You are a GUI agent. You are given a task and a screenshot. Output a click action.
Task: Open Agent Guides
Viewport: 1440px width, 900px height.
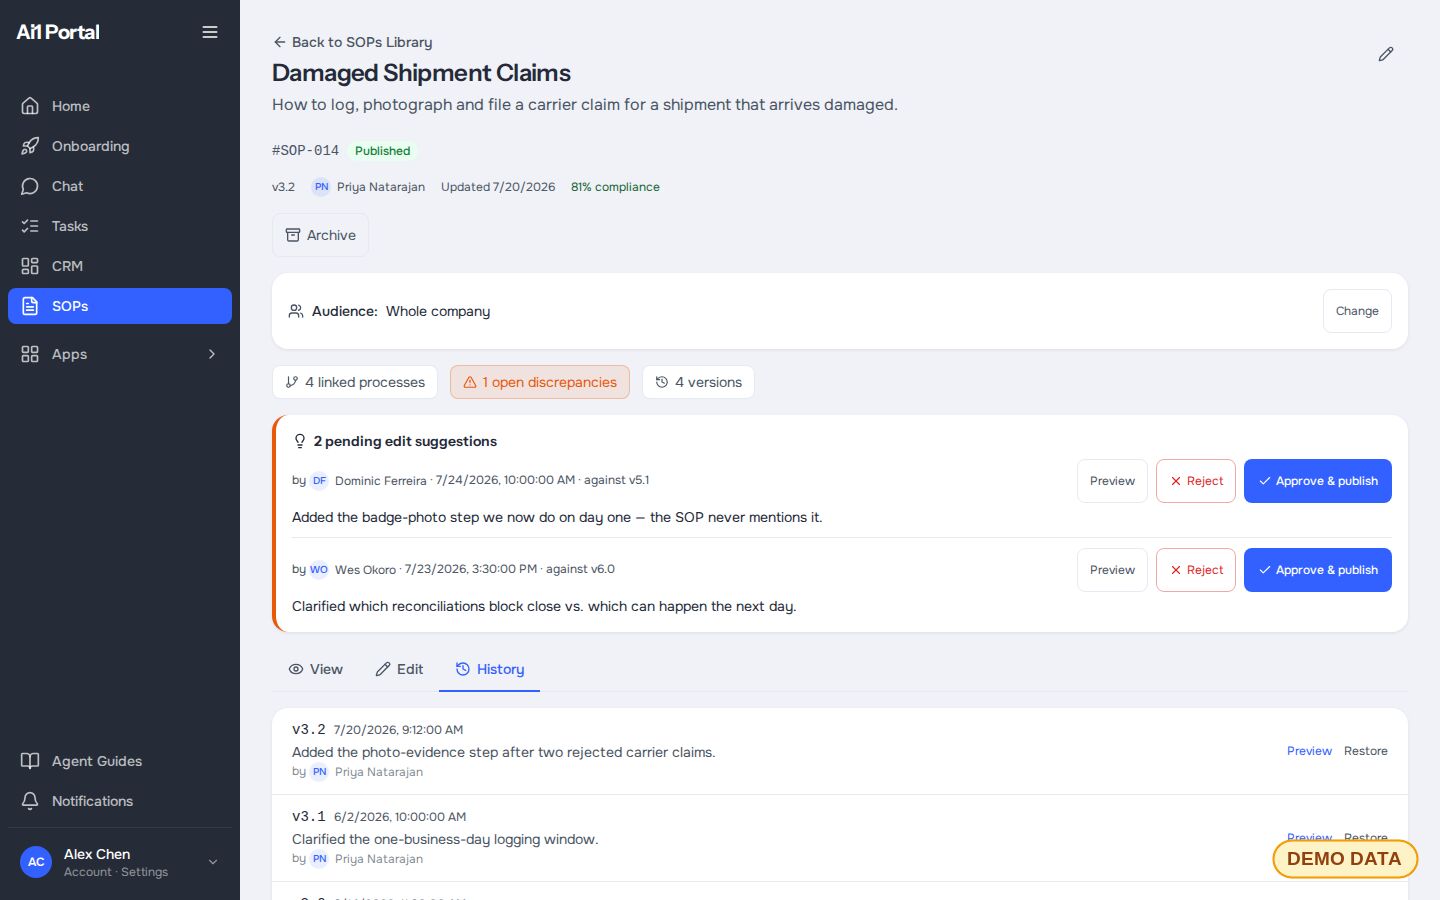coord(120,761)
